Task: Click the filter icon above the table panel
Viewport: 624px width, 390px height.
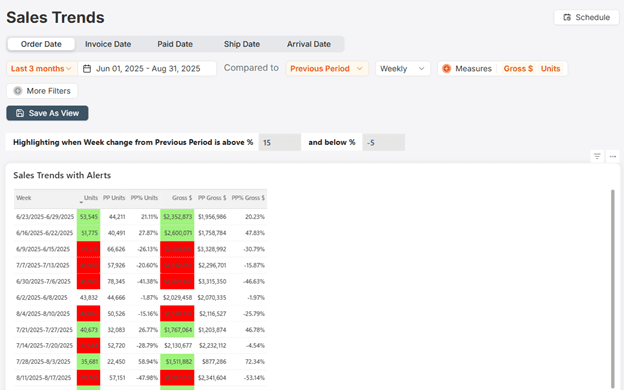Action: tap(597, 156)
